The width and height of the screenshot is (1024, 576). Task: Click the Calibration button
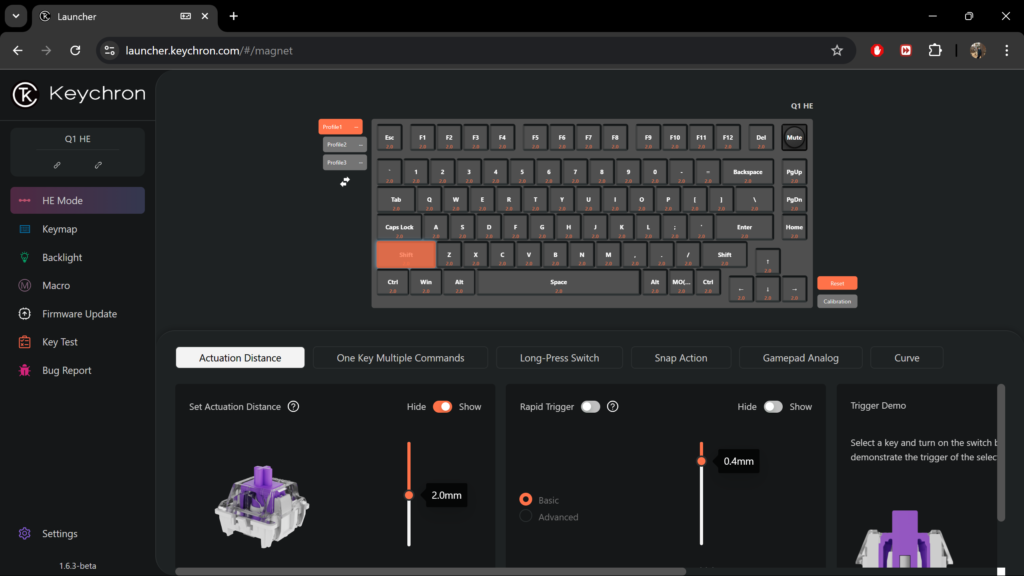(x=837, y=301)
